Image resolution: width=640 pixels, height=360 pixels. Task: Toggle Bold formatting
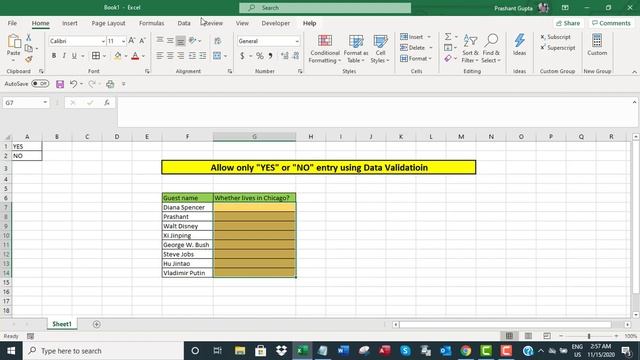tap(53, 56)
